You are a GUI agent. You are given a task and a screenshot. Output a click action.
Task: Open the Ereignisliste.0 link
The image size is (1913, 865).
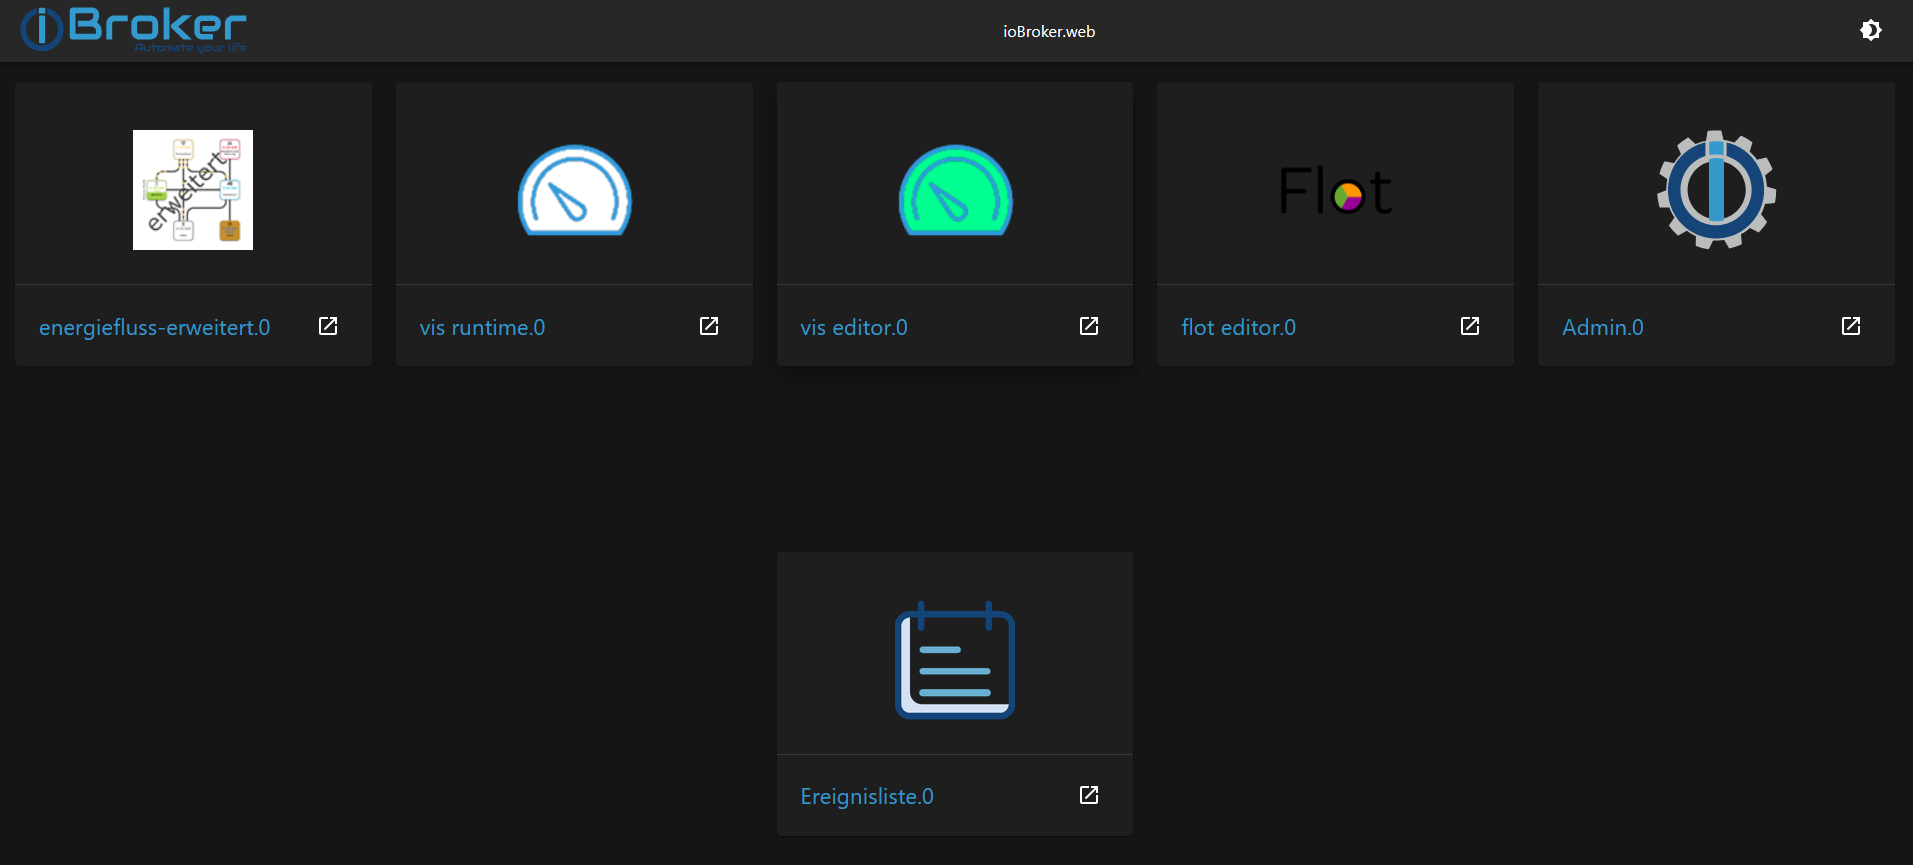point(867,796)
